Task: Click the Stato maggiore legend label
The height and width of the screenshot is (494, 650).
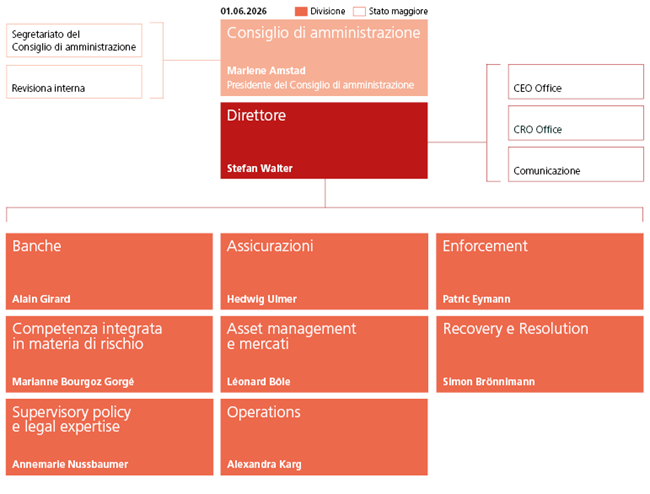Action: pyautogui.click(x=398, y=12)
